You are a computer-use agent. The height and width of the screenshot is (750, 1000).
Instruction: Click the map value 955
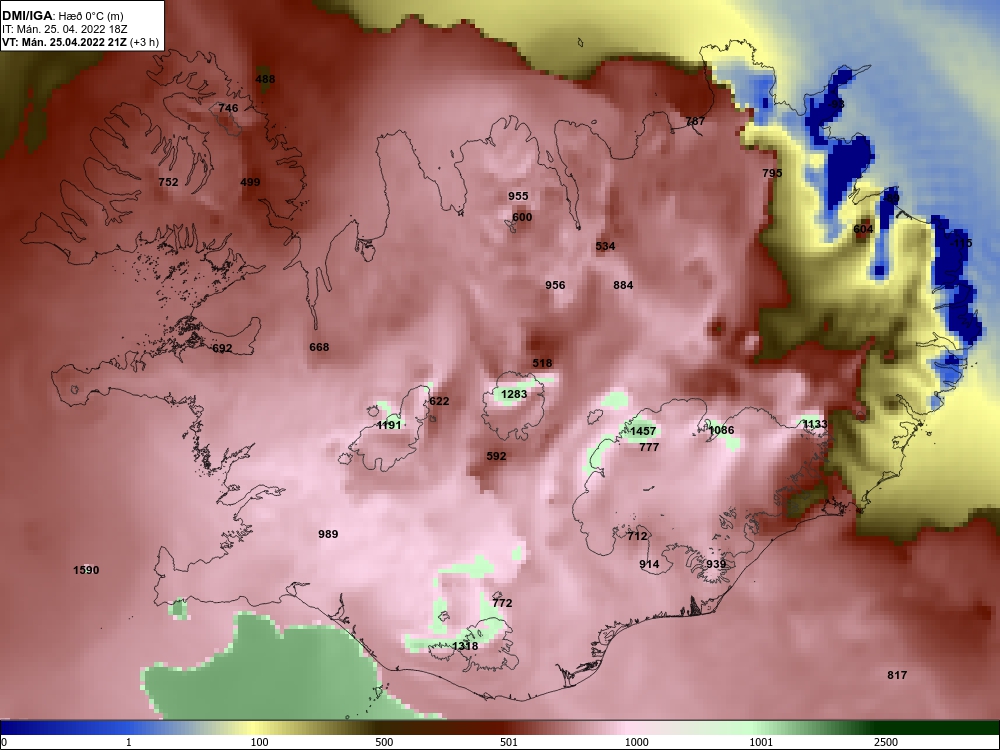[x=518, y=196]
